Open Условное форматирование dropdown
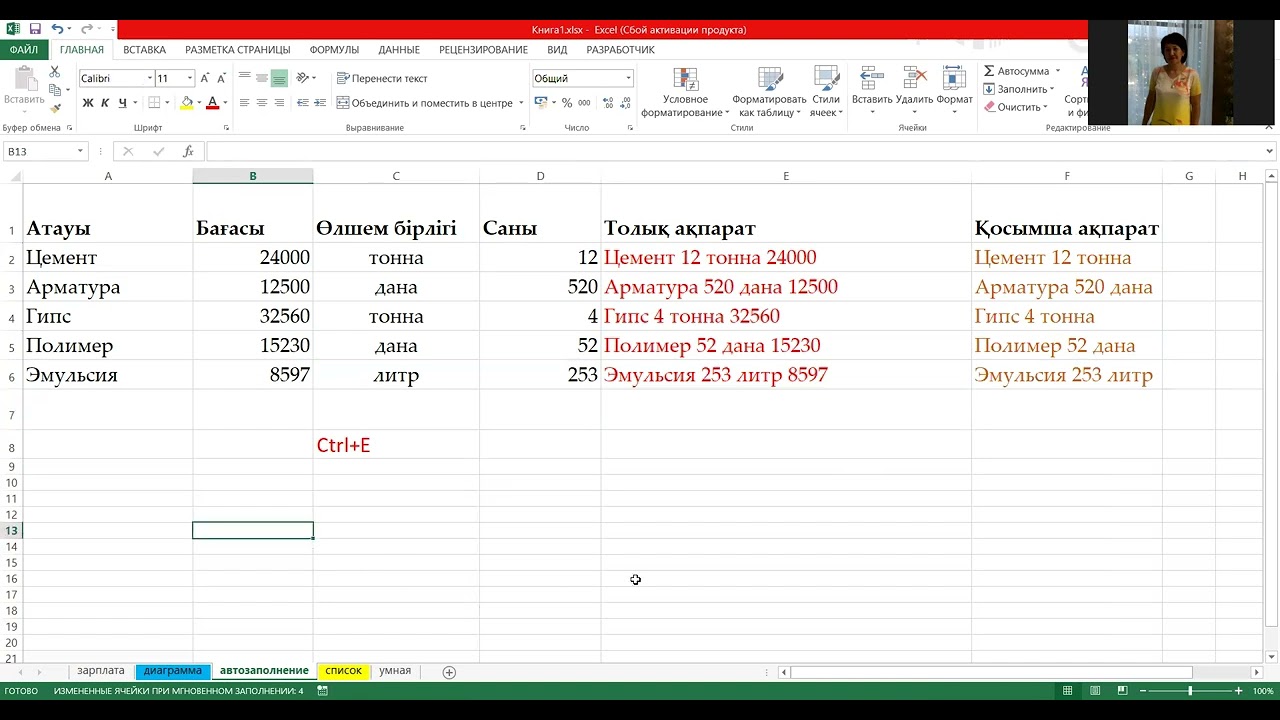Image resolution: width=1280 pixels, height=720 pixels. tap(685, 93)
